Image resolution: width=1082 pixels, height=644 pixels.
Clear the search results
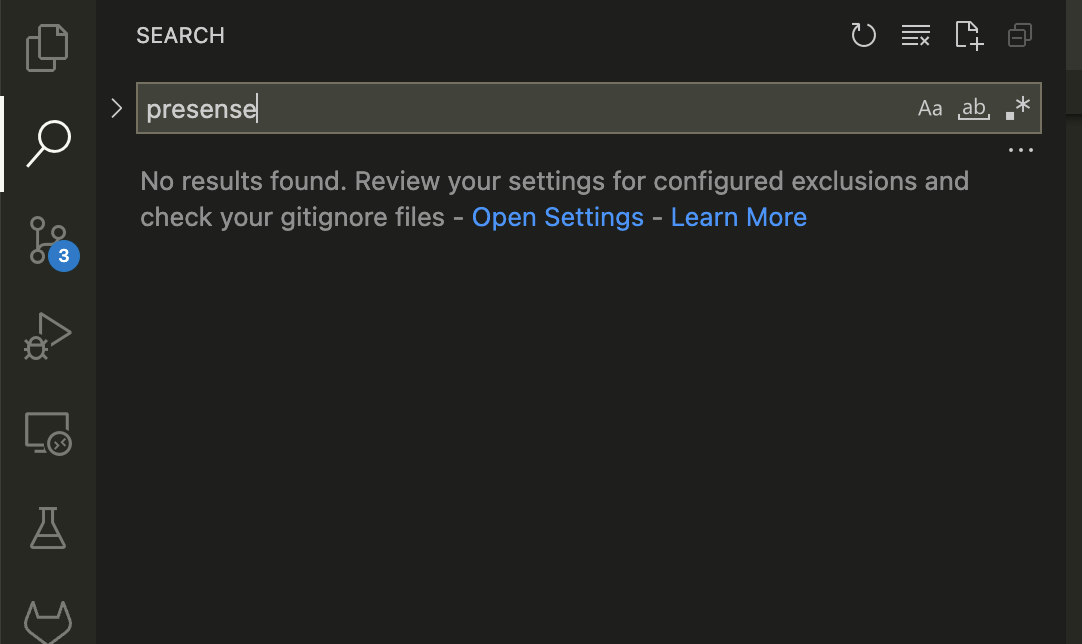pyautogui.click(x=916, y=35)
